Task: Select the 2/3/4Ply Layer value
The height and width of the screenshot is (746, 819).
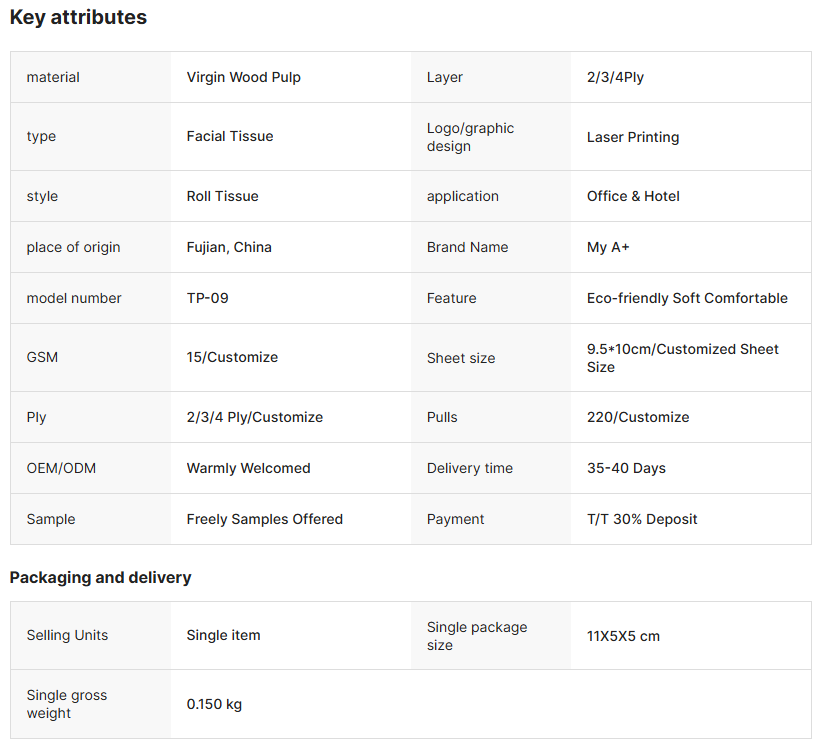Action: click(x=615, y=77)
